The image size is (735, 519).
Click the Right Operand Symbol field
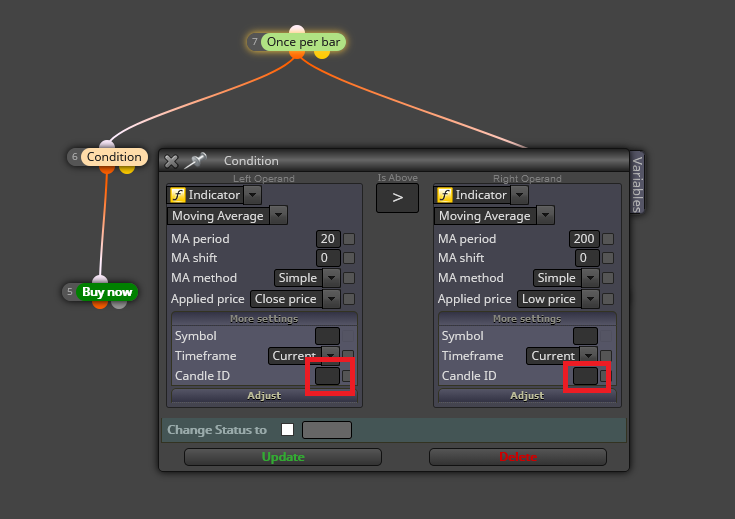point(585,336)
